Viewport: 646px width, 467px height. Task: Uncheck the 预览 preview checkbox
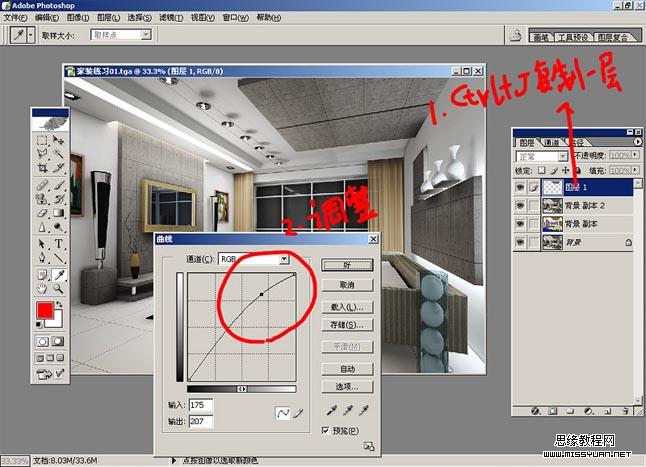tap(327, 430)
